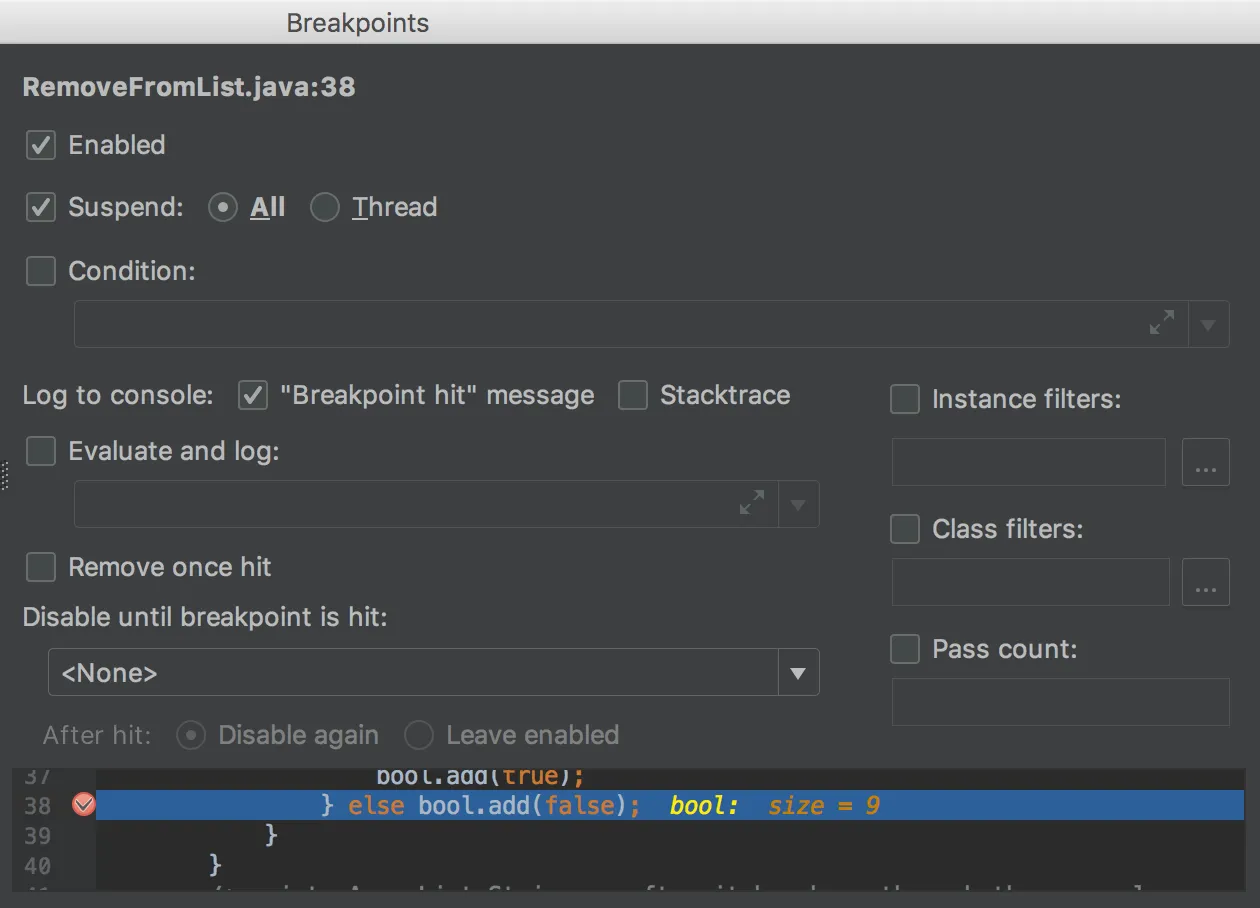Click highlighted code line 38

(x=600, y=805)
